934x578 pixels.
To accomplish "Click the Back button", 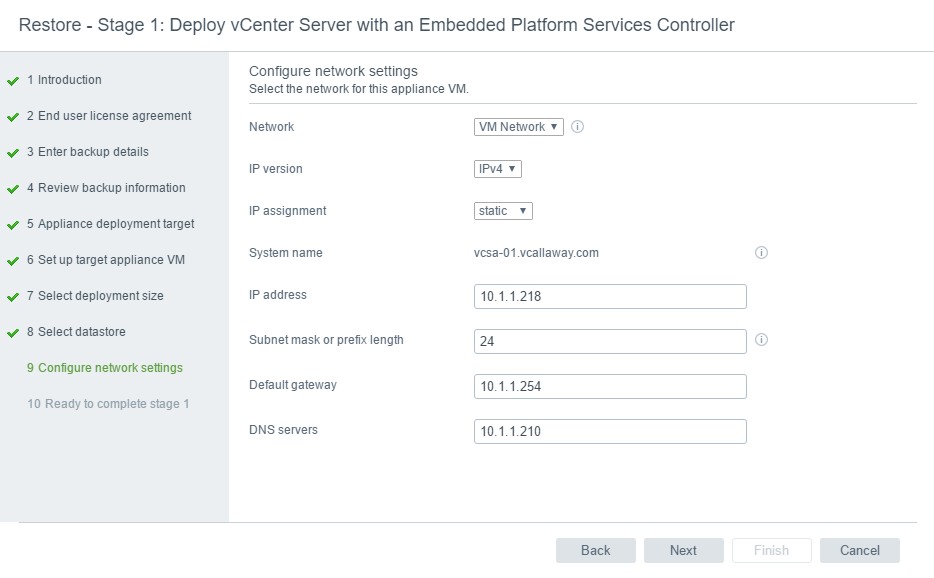I will click(596, 551).
